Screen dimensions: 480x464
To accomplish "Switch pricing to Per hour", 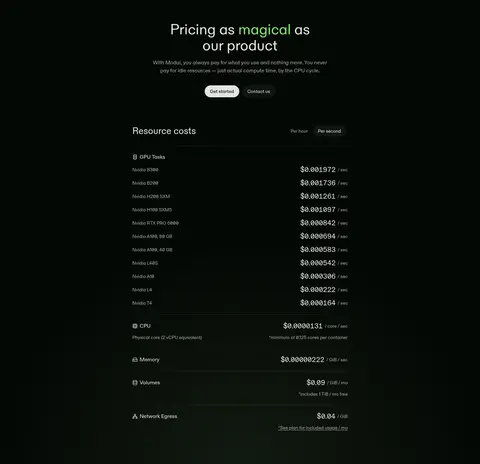I will click(x=299, y=131).
